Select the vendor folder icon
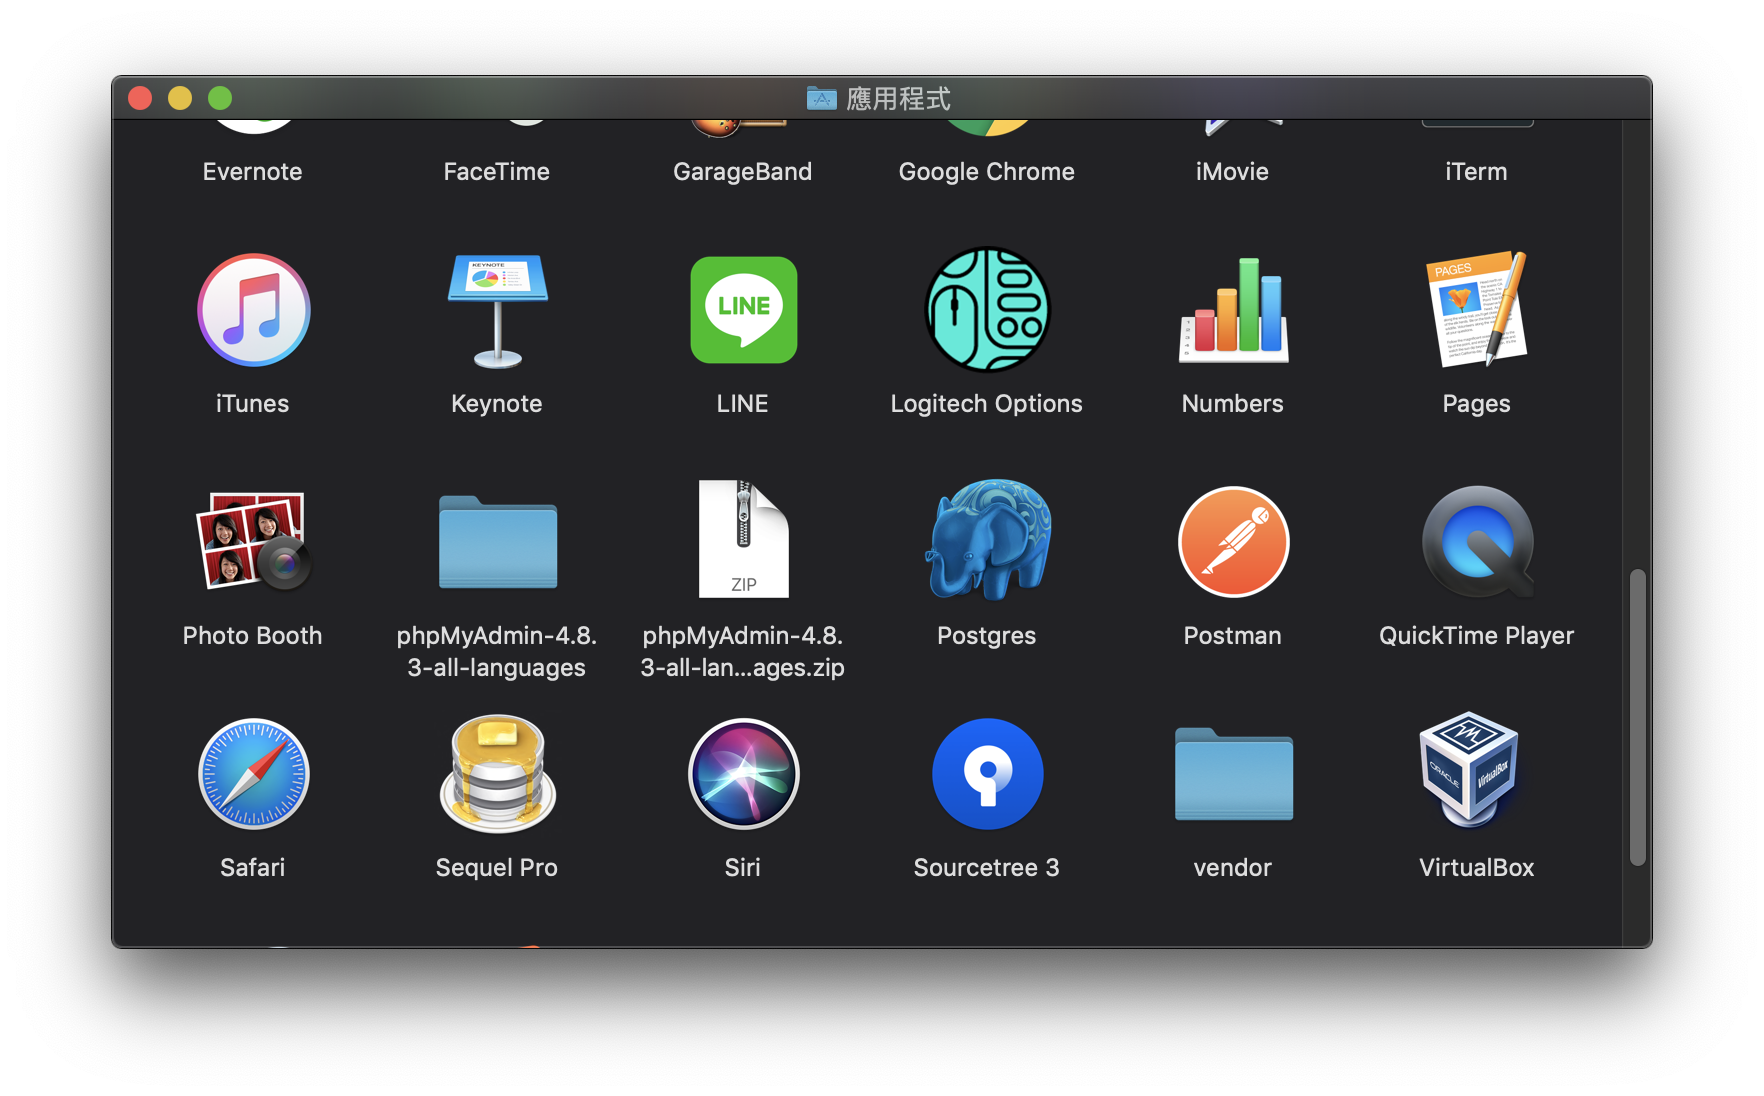 click(x=1233, y=774)
